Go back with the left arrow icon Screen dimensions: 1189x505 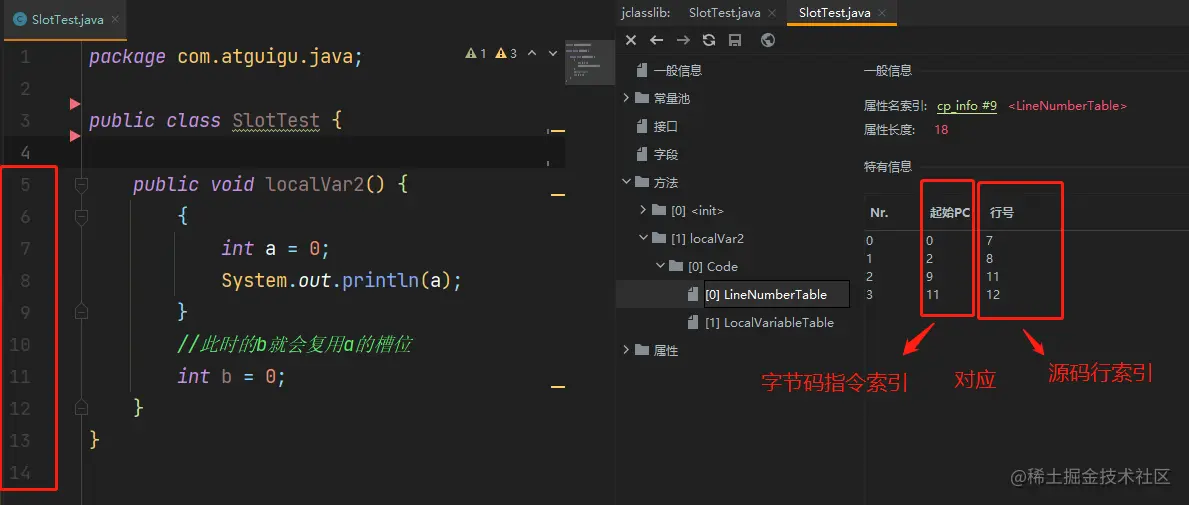pos(657,40)
